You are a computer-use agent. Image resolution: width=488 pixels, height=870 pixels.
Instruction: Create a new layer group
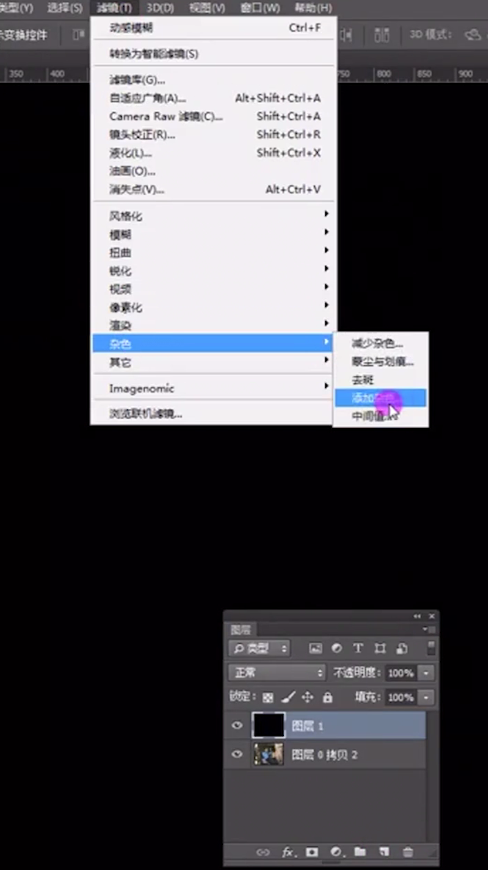coord(360,852)
